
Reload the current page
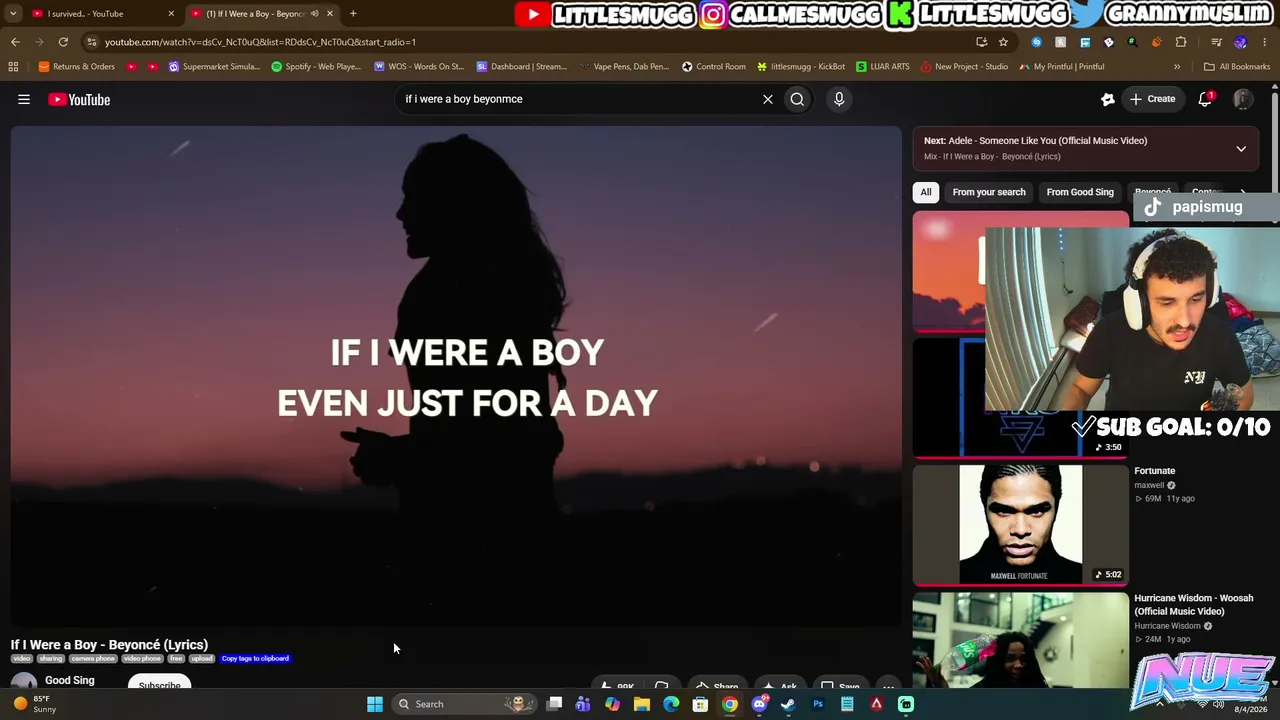(x=63, y=42)
